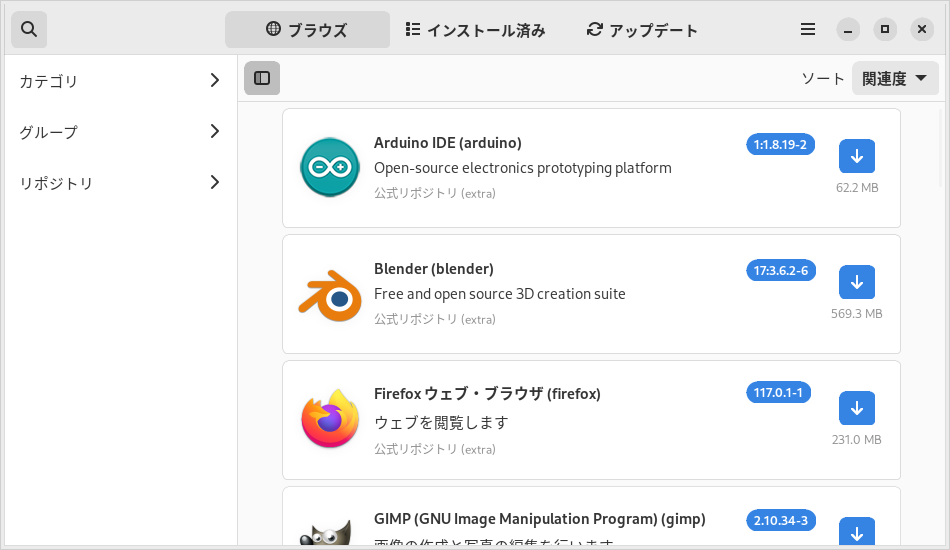Click Arduino version badge 1:1.8.19-2
This screenshot has height=550, width=950.
[x=780, y=145]
